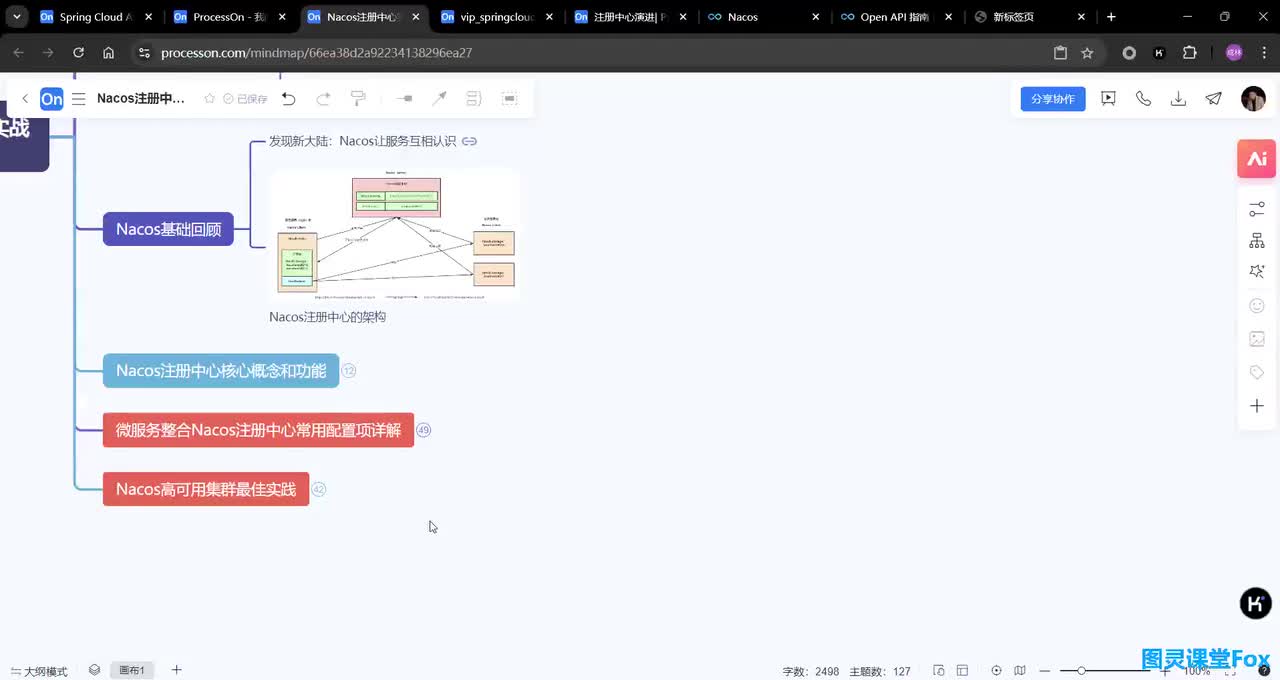
Task: Select the 微服务整合Nacos注册中心常用配置项详解 node
Action: click(x=258, y=430)
